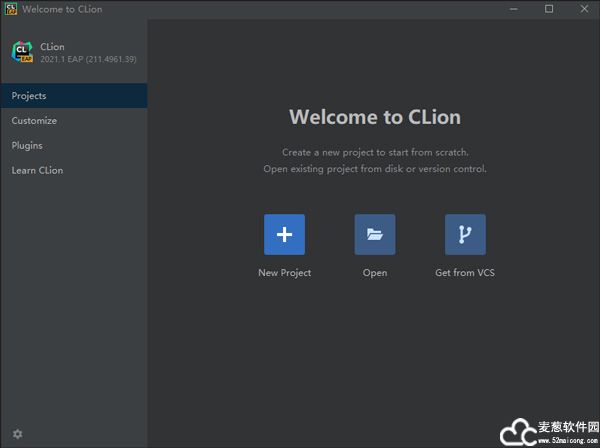Click the New Project plus icon

point(284,235)
